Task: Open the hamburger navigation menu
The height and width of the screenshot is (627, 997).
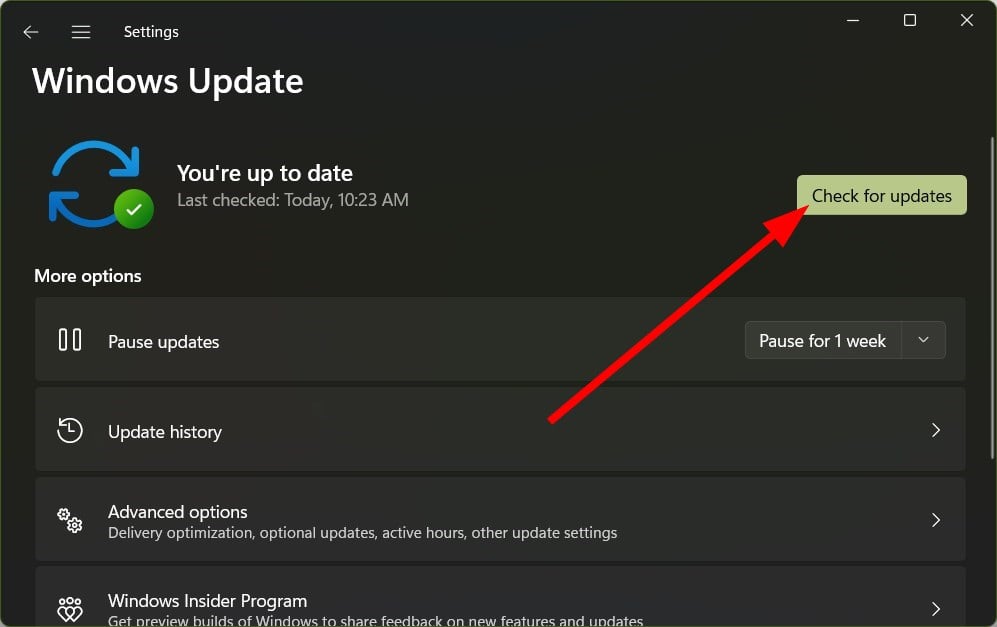Action: 81,32
